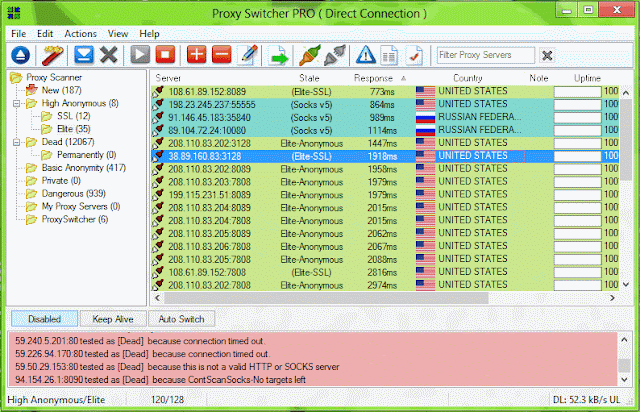Viewport: 640px width, 412px height.
Task: Disconnect using the gray plug icon
Action: tap(335, 55)
